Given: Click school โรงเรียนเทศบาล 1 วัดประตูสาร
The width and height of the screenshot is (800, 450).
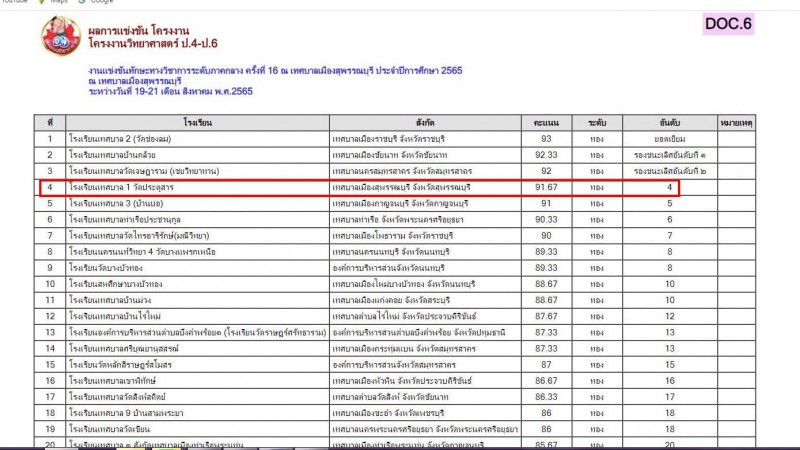Looking at the screenshot, I should pos(121,187).
